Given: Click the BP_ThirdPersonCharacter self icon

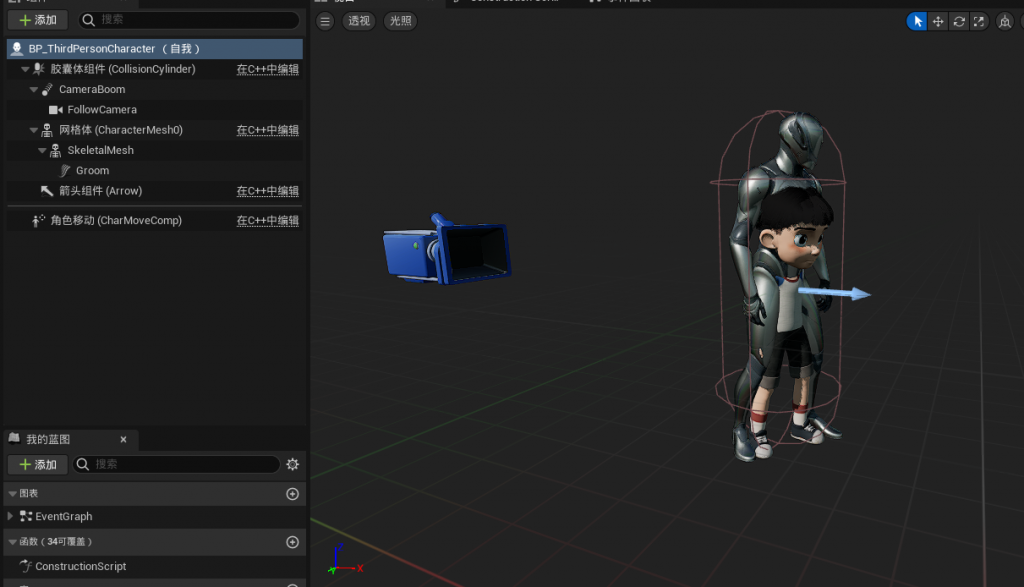Looking at the screenshot, I should [17, 48].
